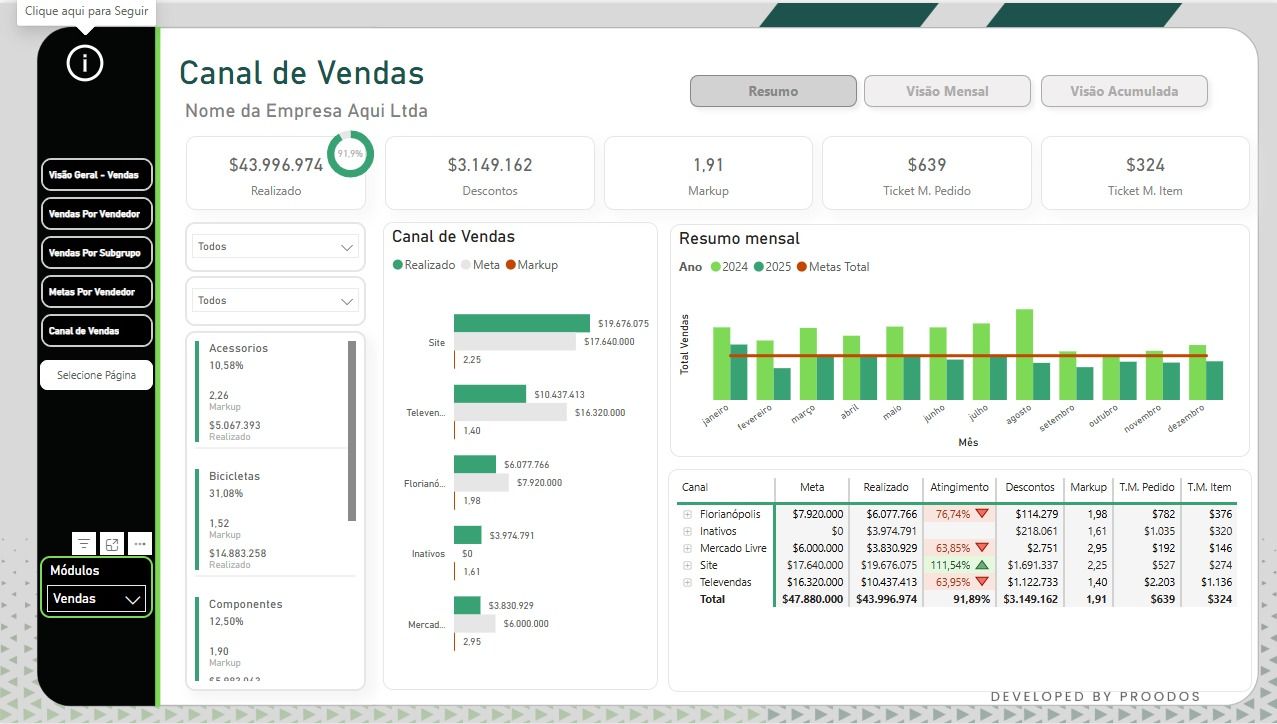Sort by the Descontos column header

pos(1030,487)
